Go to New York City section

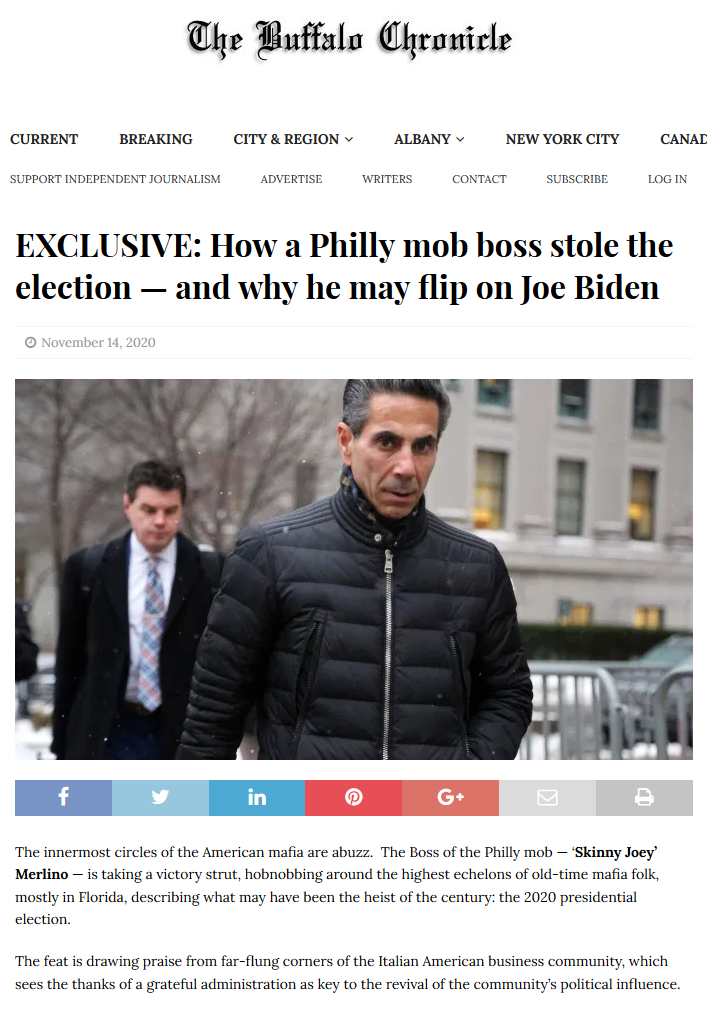coord(563,139)
